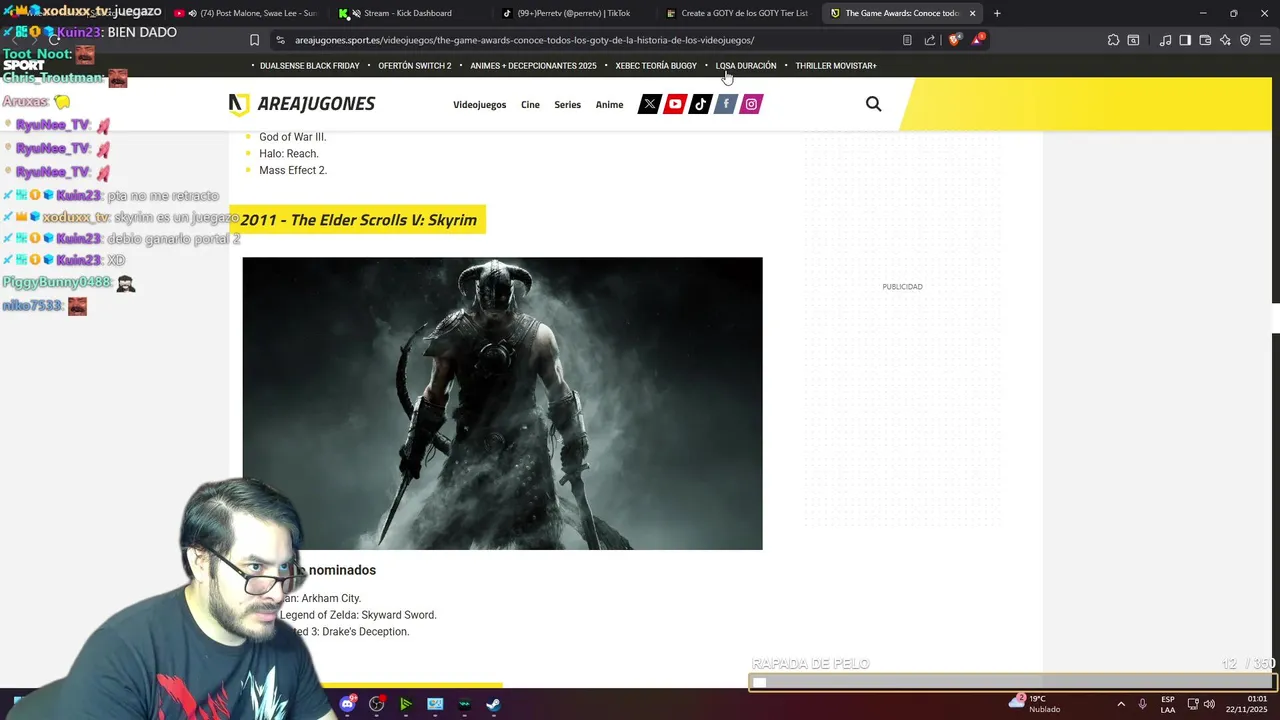Click the microphone icon in system tray
This screenshot has width=1280, height=720.
point(1142,704)
